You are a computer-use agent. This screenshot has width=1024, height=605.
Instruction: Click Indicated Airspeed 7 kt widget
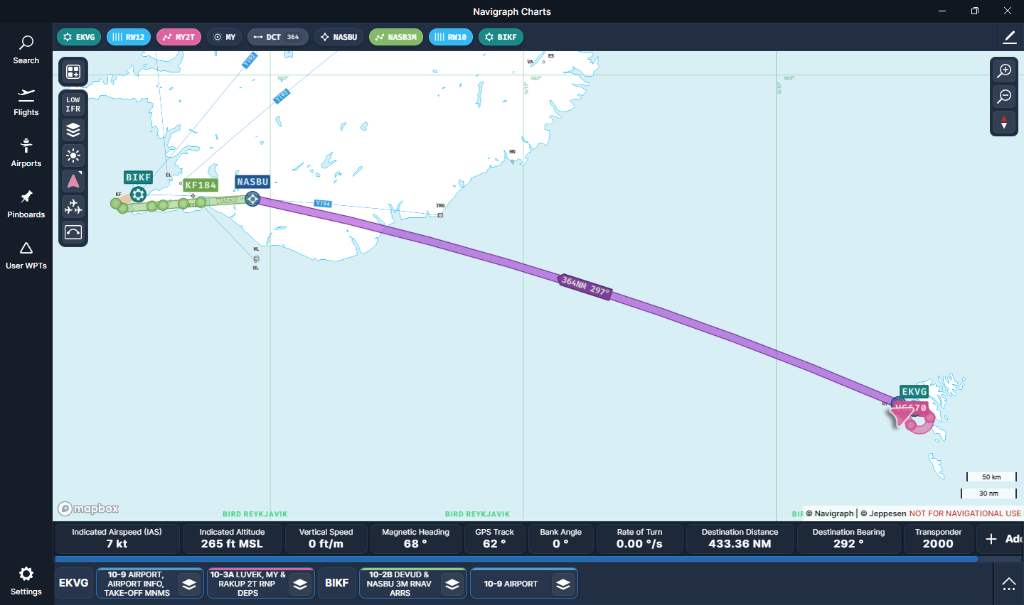point(117,538)
